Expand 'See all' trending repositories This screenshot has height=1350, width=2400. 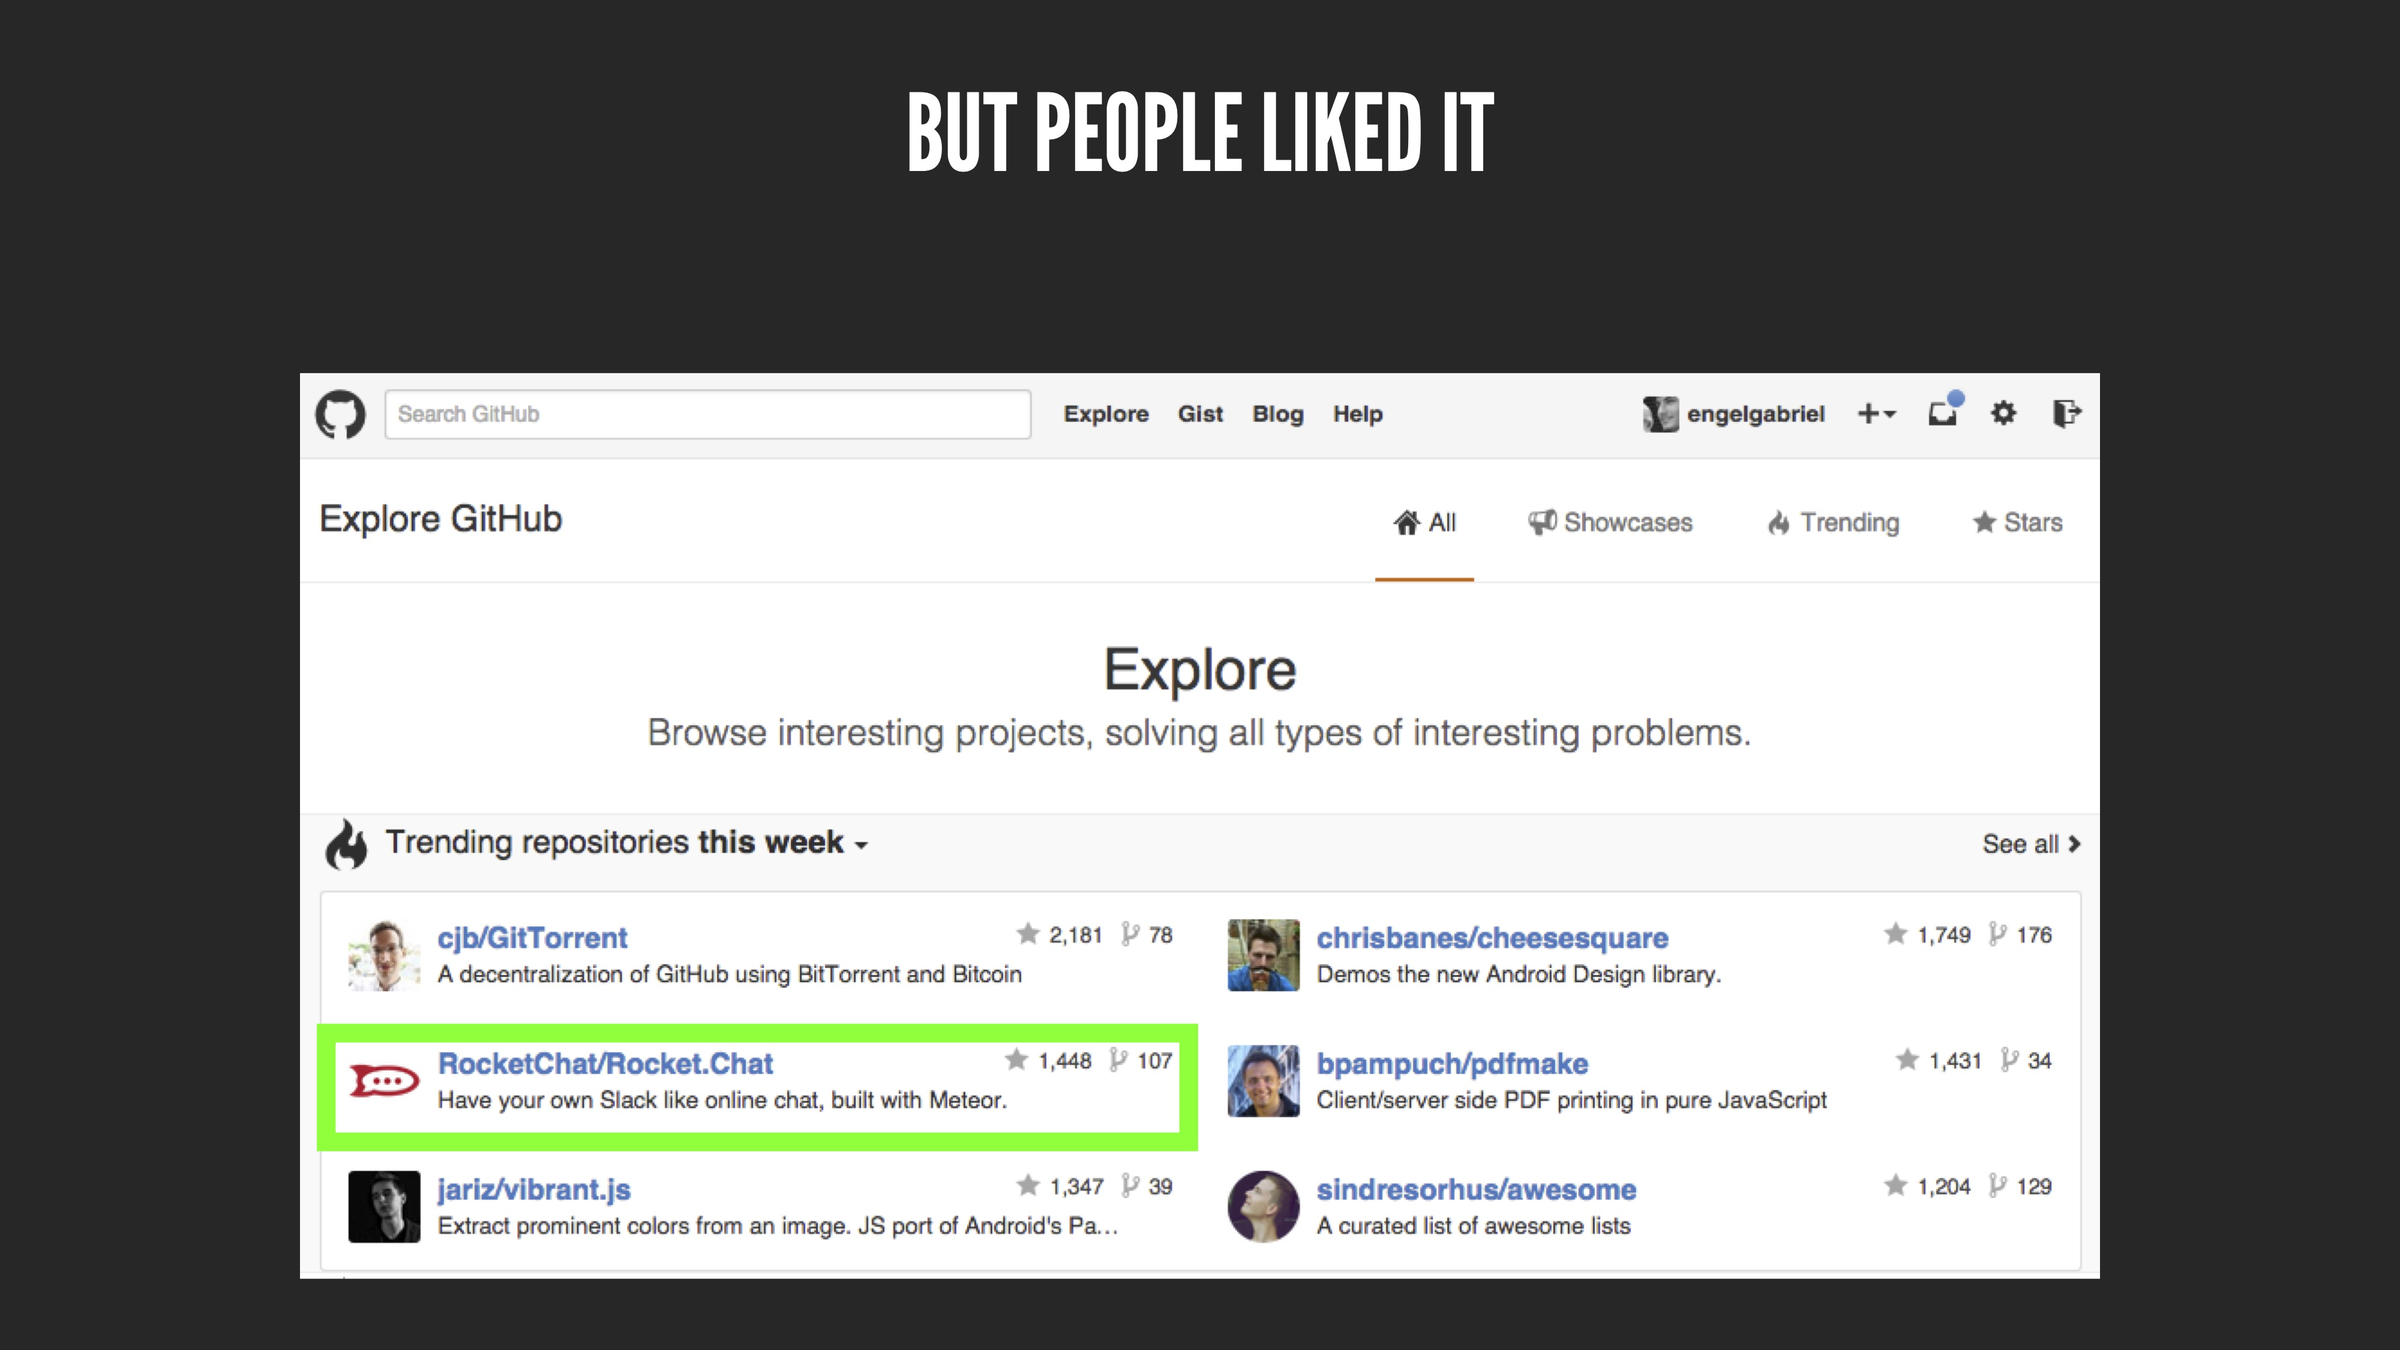coord(2031,844)
